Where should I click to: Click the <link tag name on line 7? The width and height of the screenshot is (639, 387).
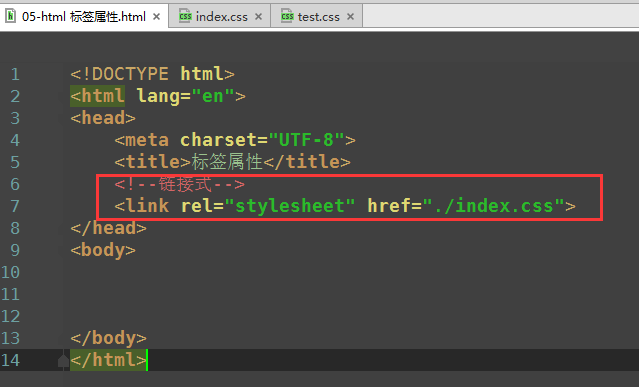tap(141, 206)
